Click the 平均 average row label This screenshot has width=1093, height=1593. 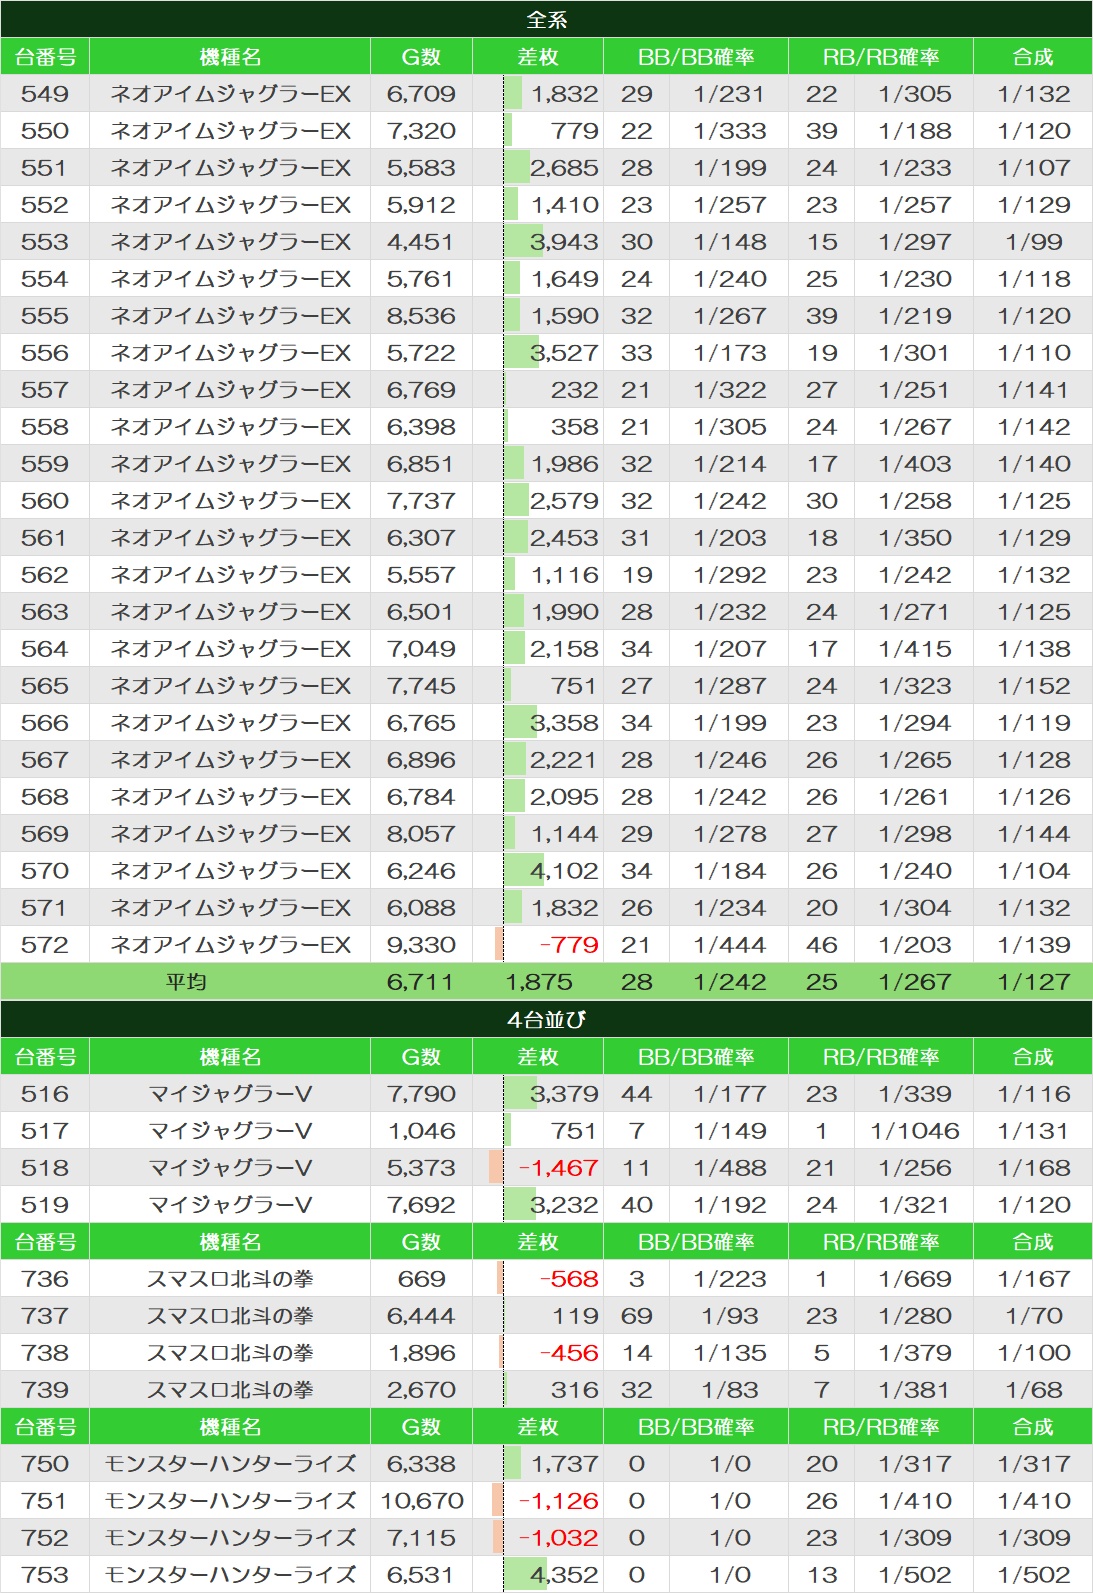pyautogui.click(x=186, y=982)
